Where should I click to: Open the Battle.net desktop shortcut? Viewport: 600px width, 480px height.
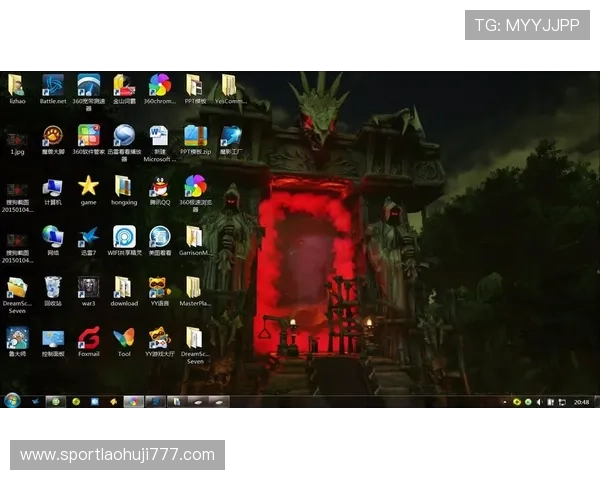coord(52,85)
